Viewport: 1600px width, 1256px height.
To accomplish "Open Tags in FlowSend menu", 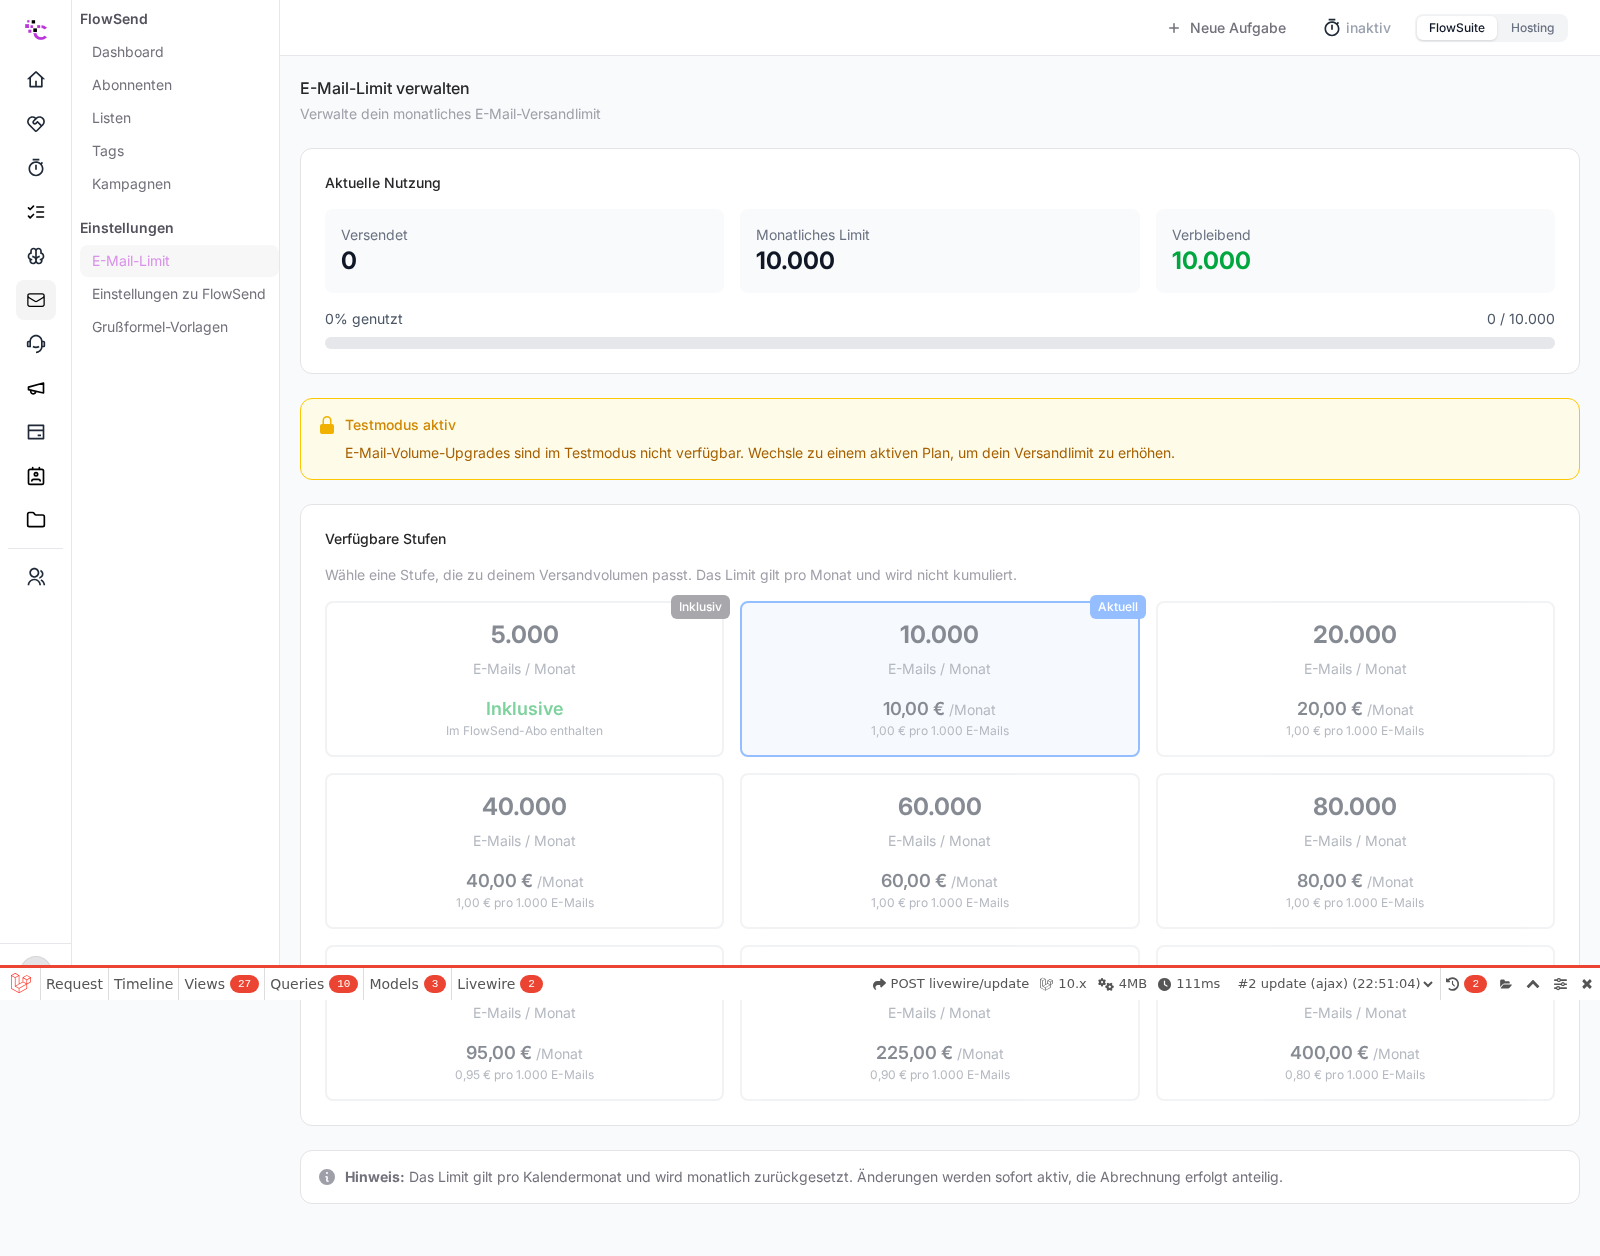I will tap(179, 151).
